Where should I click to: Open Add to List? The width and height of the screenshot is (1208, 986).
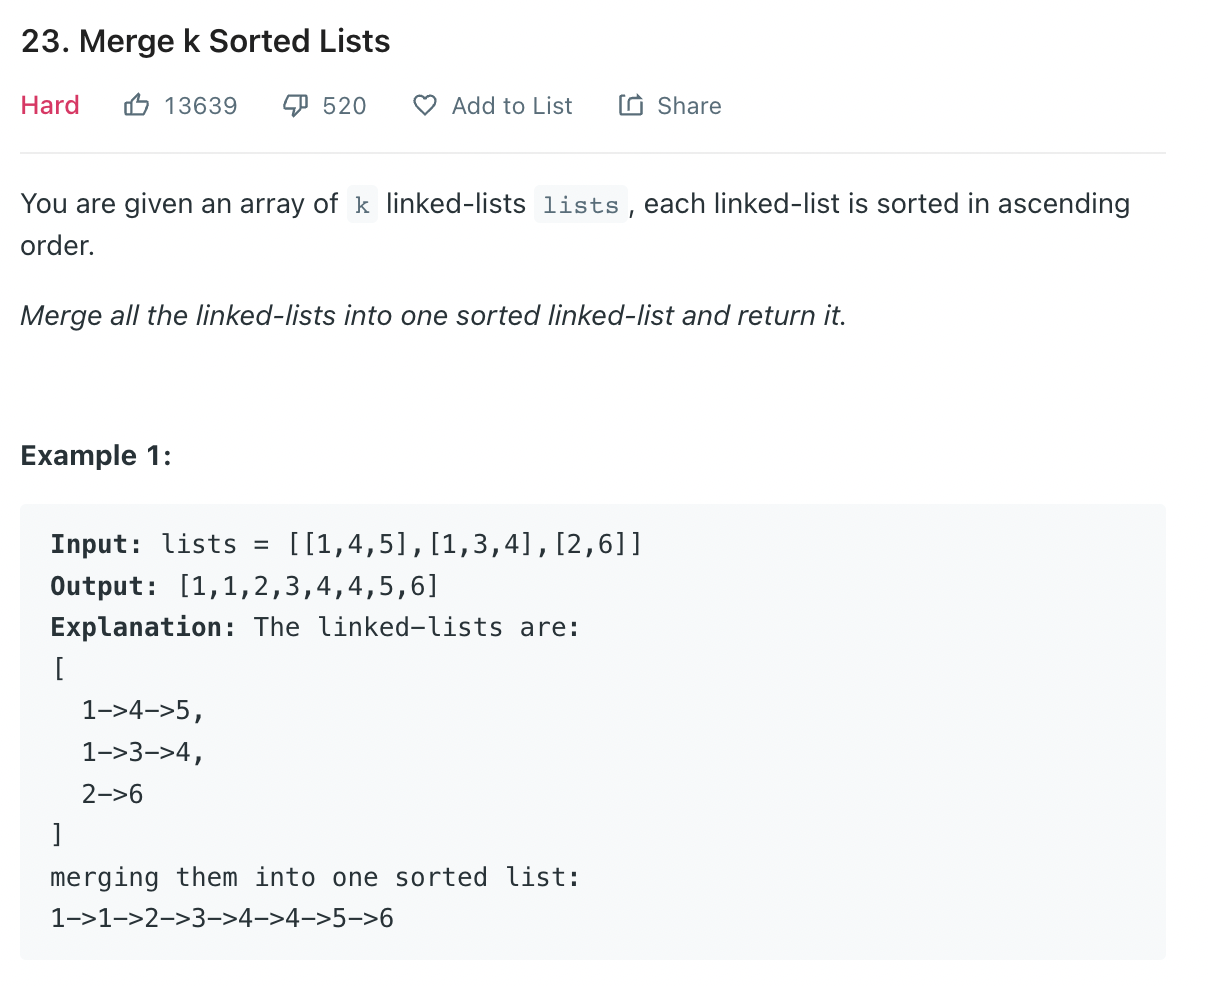(x=511, y=105)
